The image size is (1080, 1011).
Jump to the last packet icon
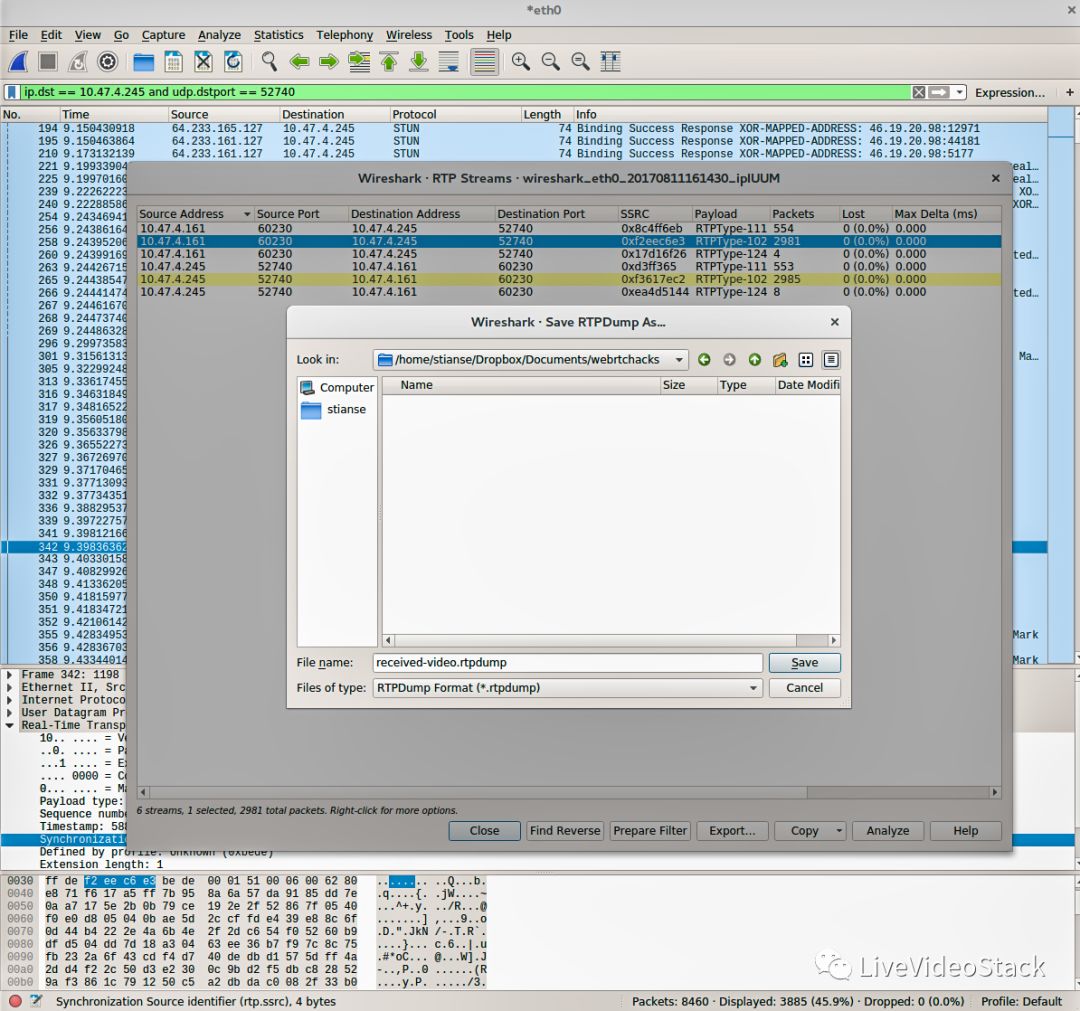tap(419, 62)
